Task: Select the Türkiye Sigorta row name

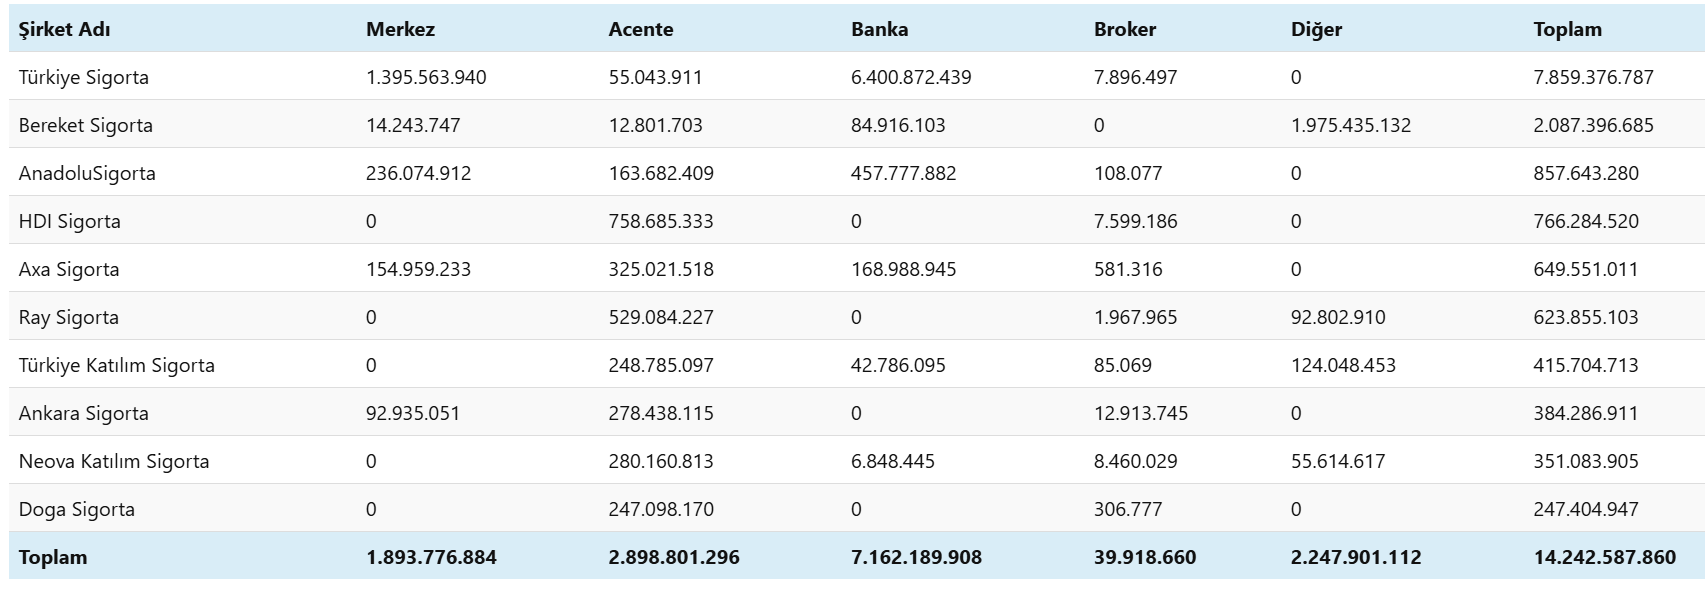Action: pos(83,77)
